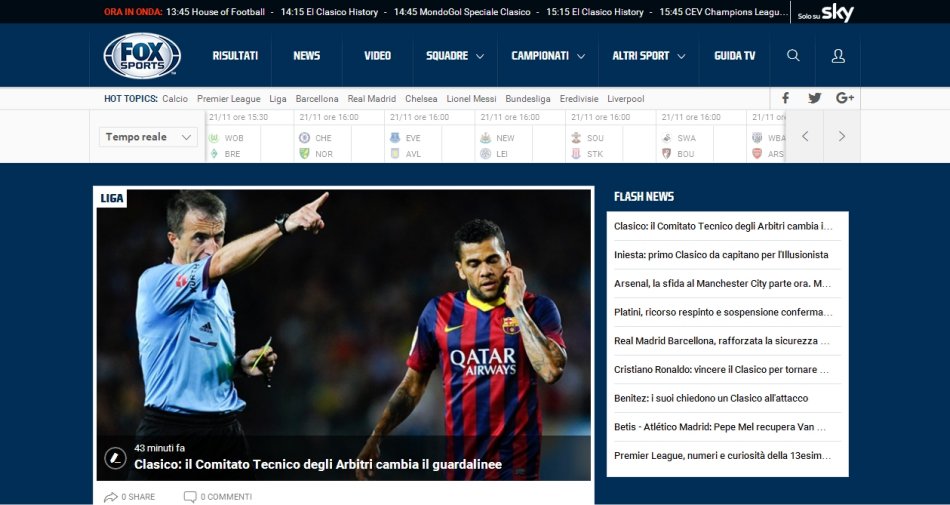The image size is (950, 505).
Task: Read flash news 'Benitez: i suoi chiedono un Clasico'
Action: click(x=711, y=398)
